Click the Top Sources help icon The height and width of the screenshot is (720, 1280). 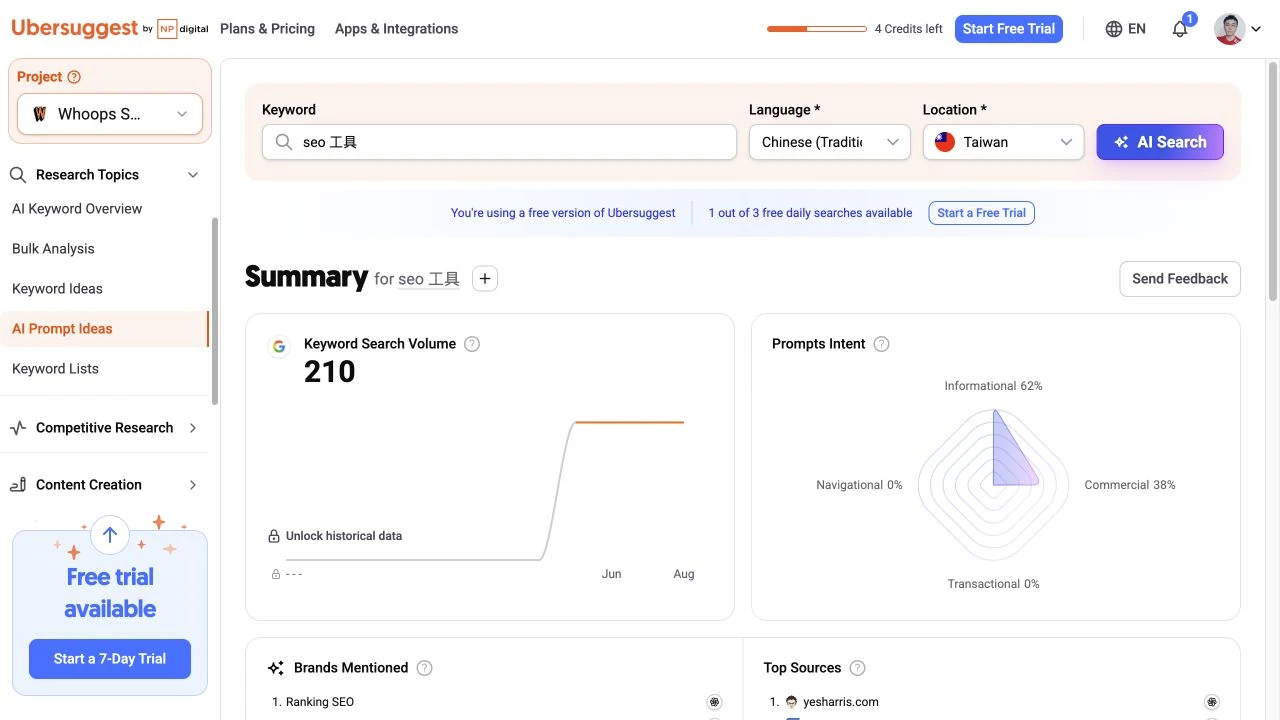857,668
